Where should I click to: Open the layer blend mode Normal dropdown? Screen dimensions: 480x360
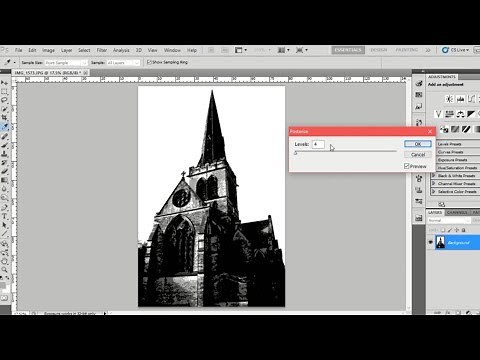pos(449,220)
